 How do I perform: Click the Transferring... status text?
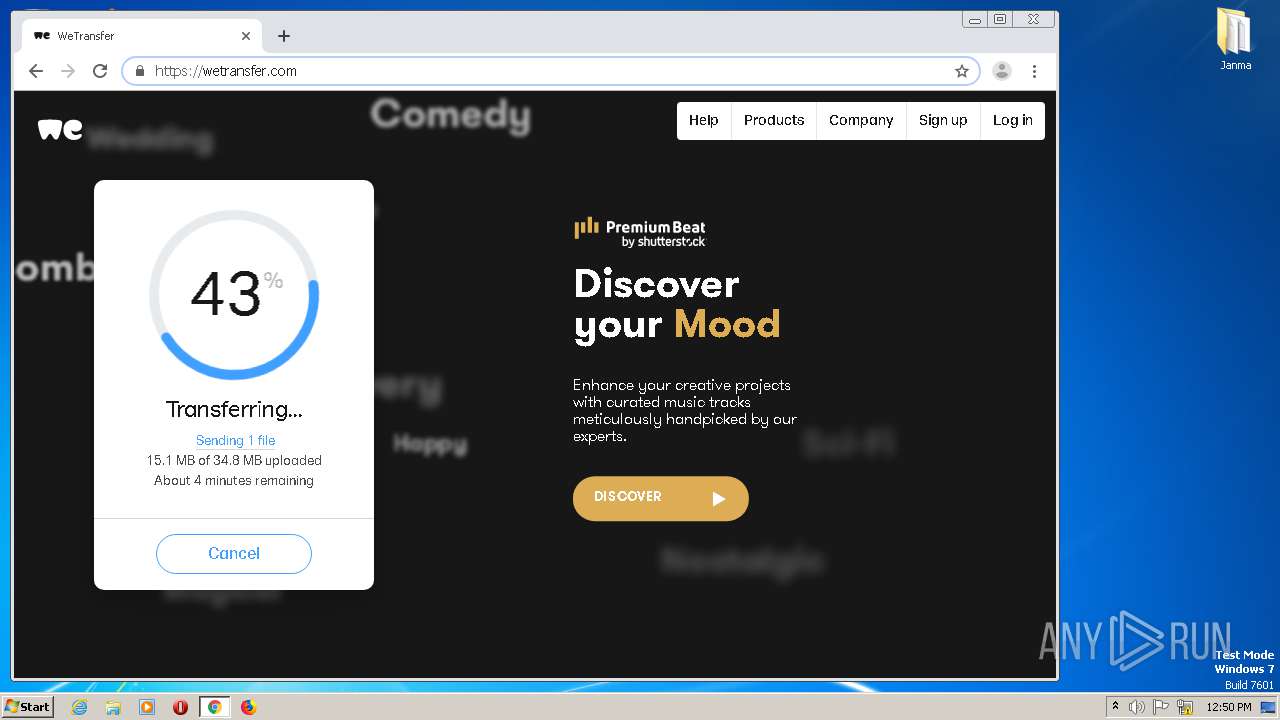[x=234, y=409]
